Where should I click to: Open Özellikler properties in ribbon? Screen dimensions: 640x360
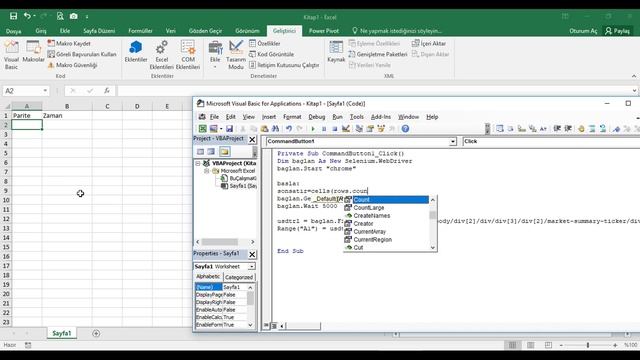click(264, 43)
